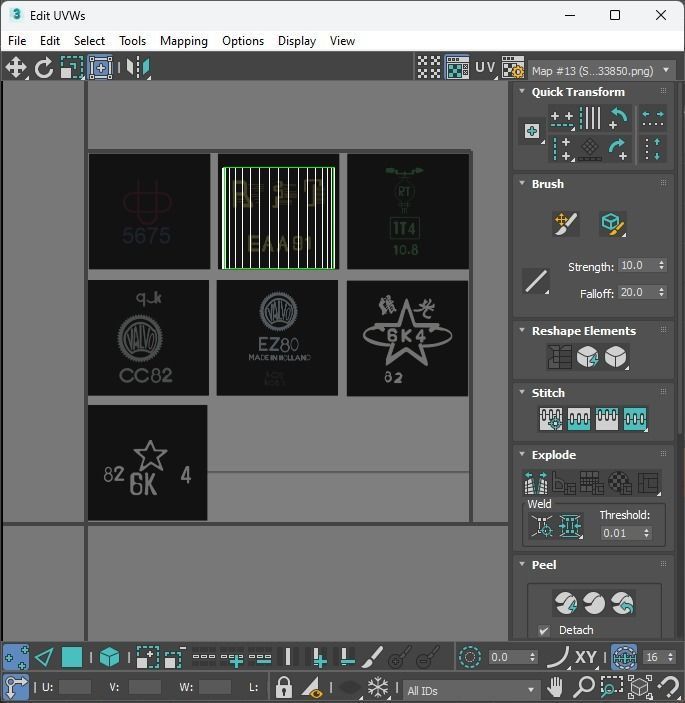The height and width of the screenshot is (703, 685).
Task: Collapse the Stitch rollout
Action: pyautogui.click(x=522, y=392)
